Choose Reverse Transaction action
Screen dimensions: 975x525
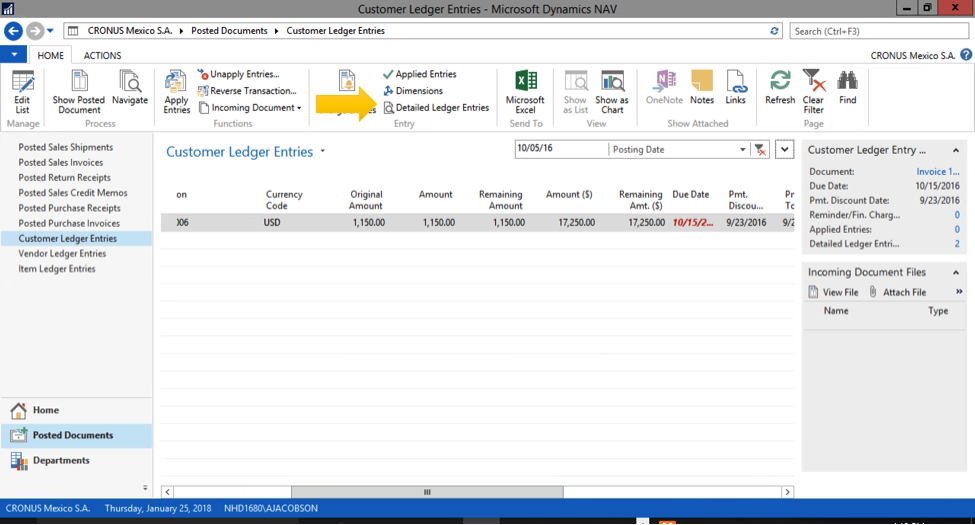247,91
